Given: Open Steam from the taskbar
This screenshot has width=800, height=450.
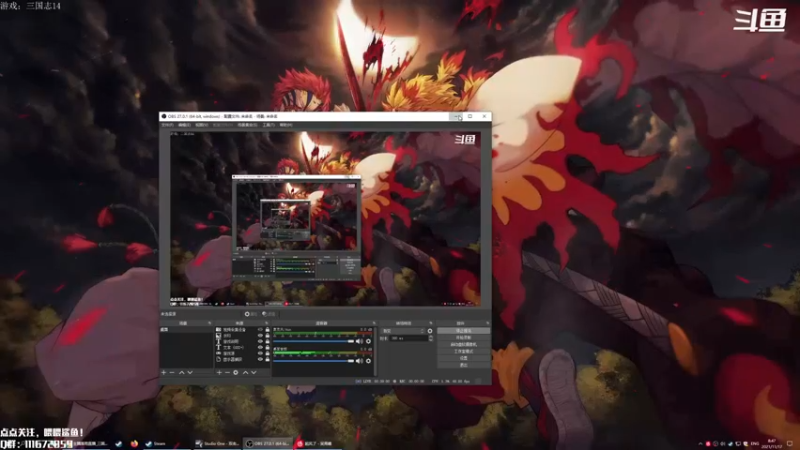Looking at the screenshot, I should [156, 443].
